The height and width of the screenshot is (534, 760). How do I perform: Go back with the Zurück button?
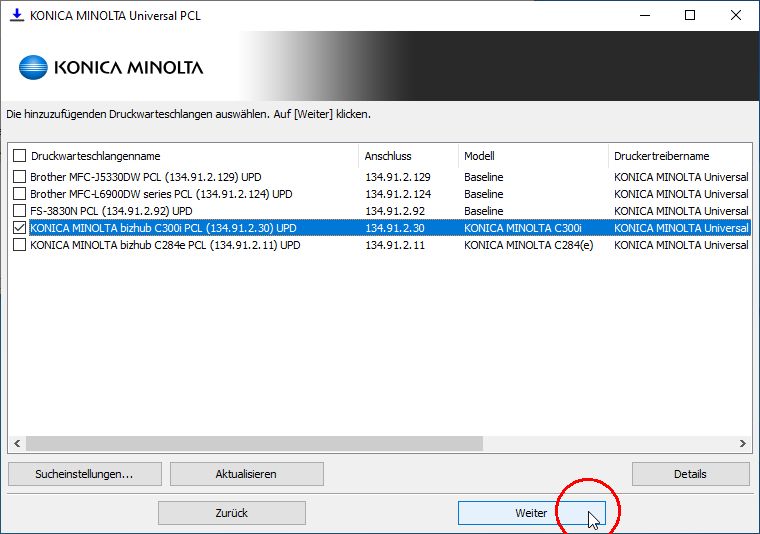pos(231,513)
